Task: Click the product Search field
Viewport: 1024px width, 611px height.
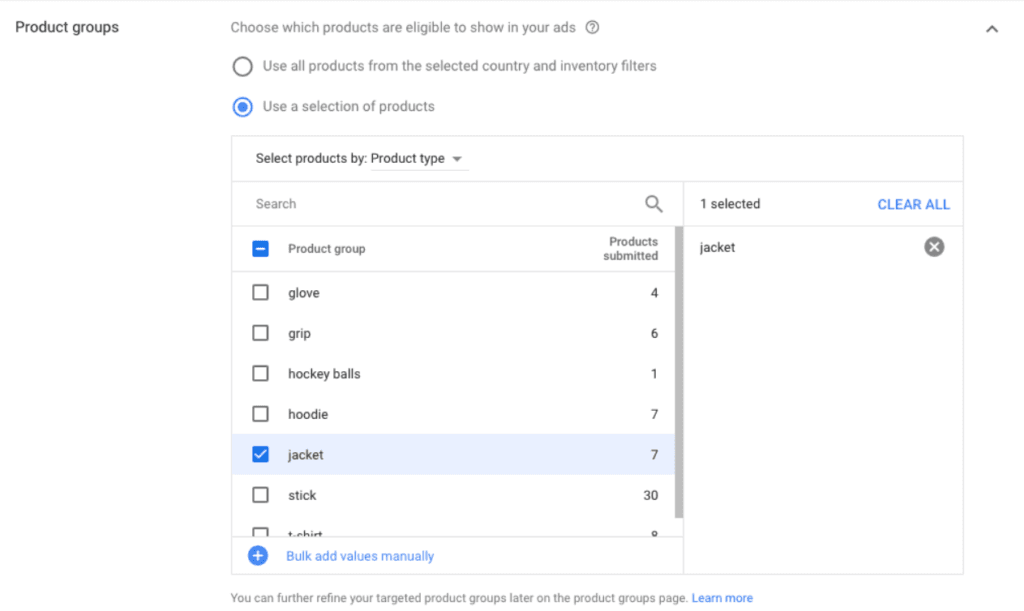Action: pyautogui.click(x=440, y=204)
